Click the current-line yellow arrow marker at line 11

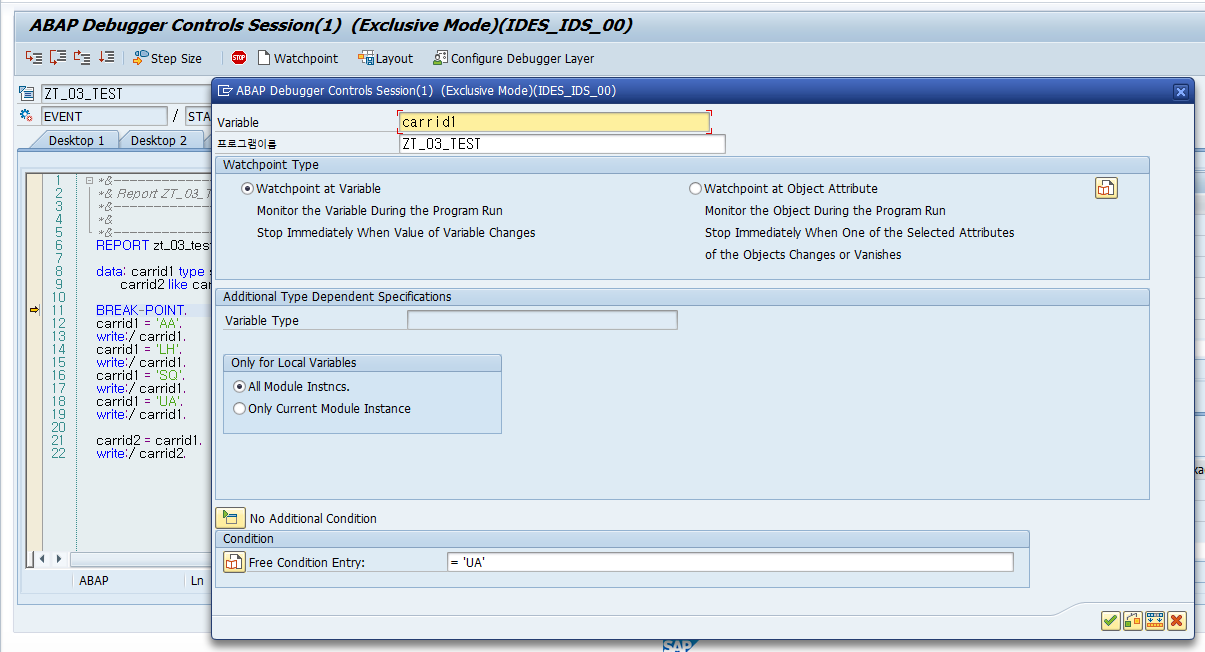tap(35, 310)
